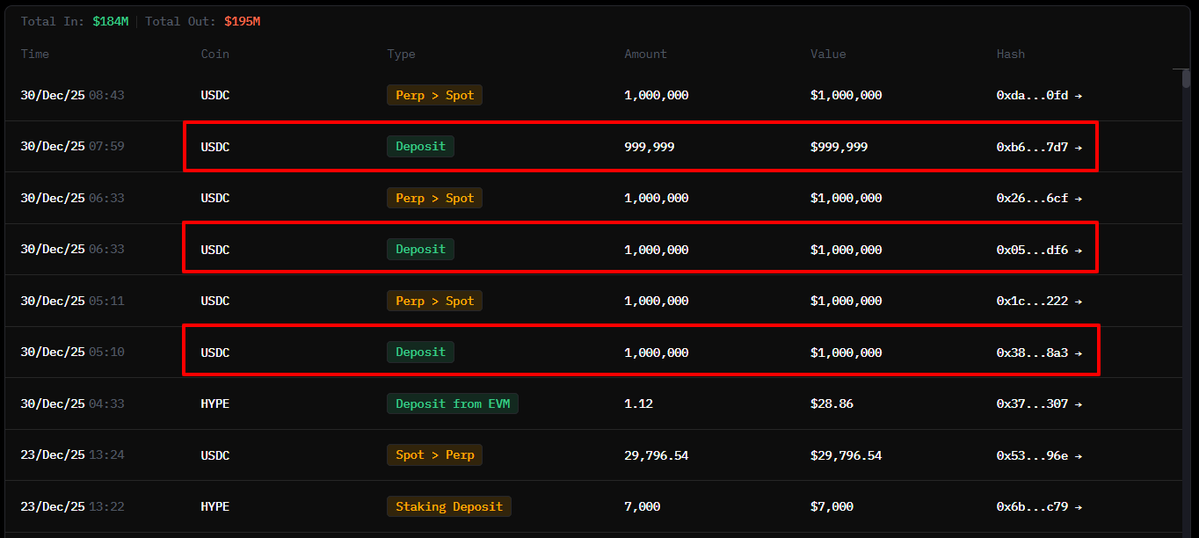Open transaction hash 0x26...6cf link
This screenshot has width=1199, height=538.
(x=1038, y=198)
